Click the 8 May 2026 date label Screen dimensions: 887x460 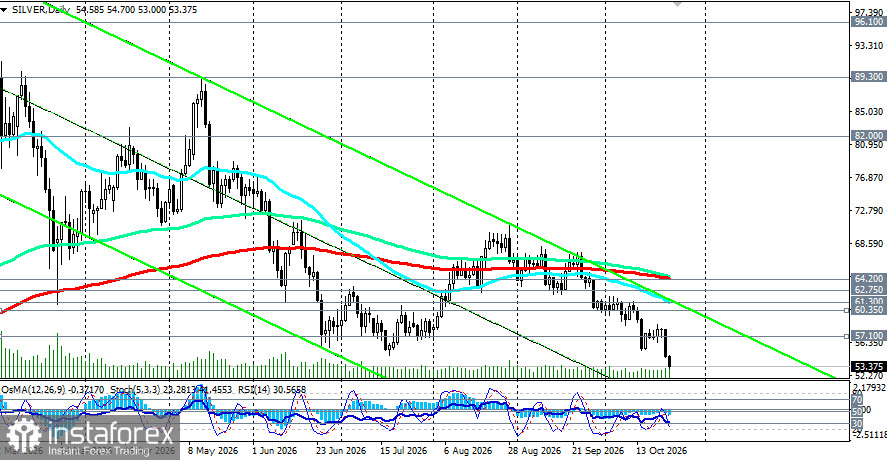pyautogui.click(x=213, y=451)
